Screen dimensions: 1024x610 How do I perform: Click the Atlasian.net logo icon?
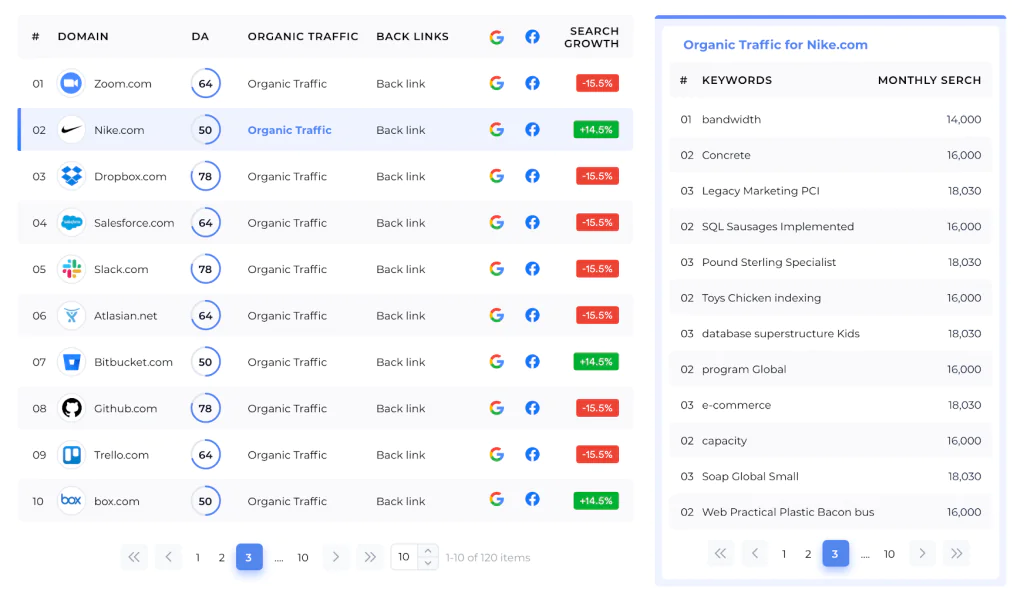click(x=71, y=315)
